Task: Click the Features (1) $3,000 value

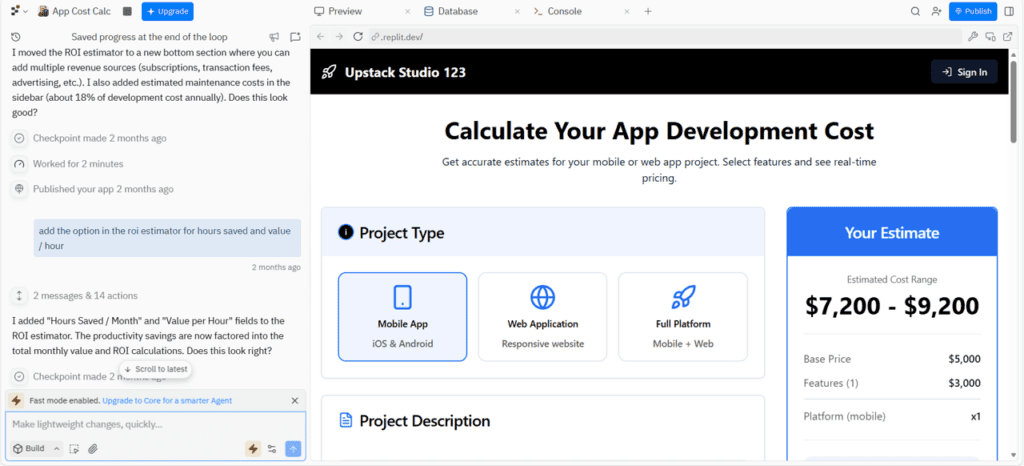Action: 965,383
